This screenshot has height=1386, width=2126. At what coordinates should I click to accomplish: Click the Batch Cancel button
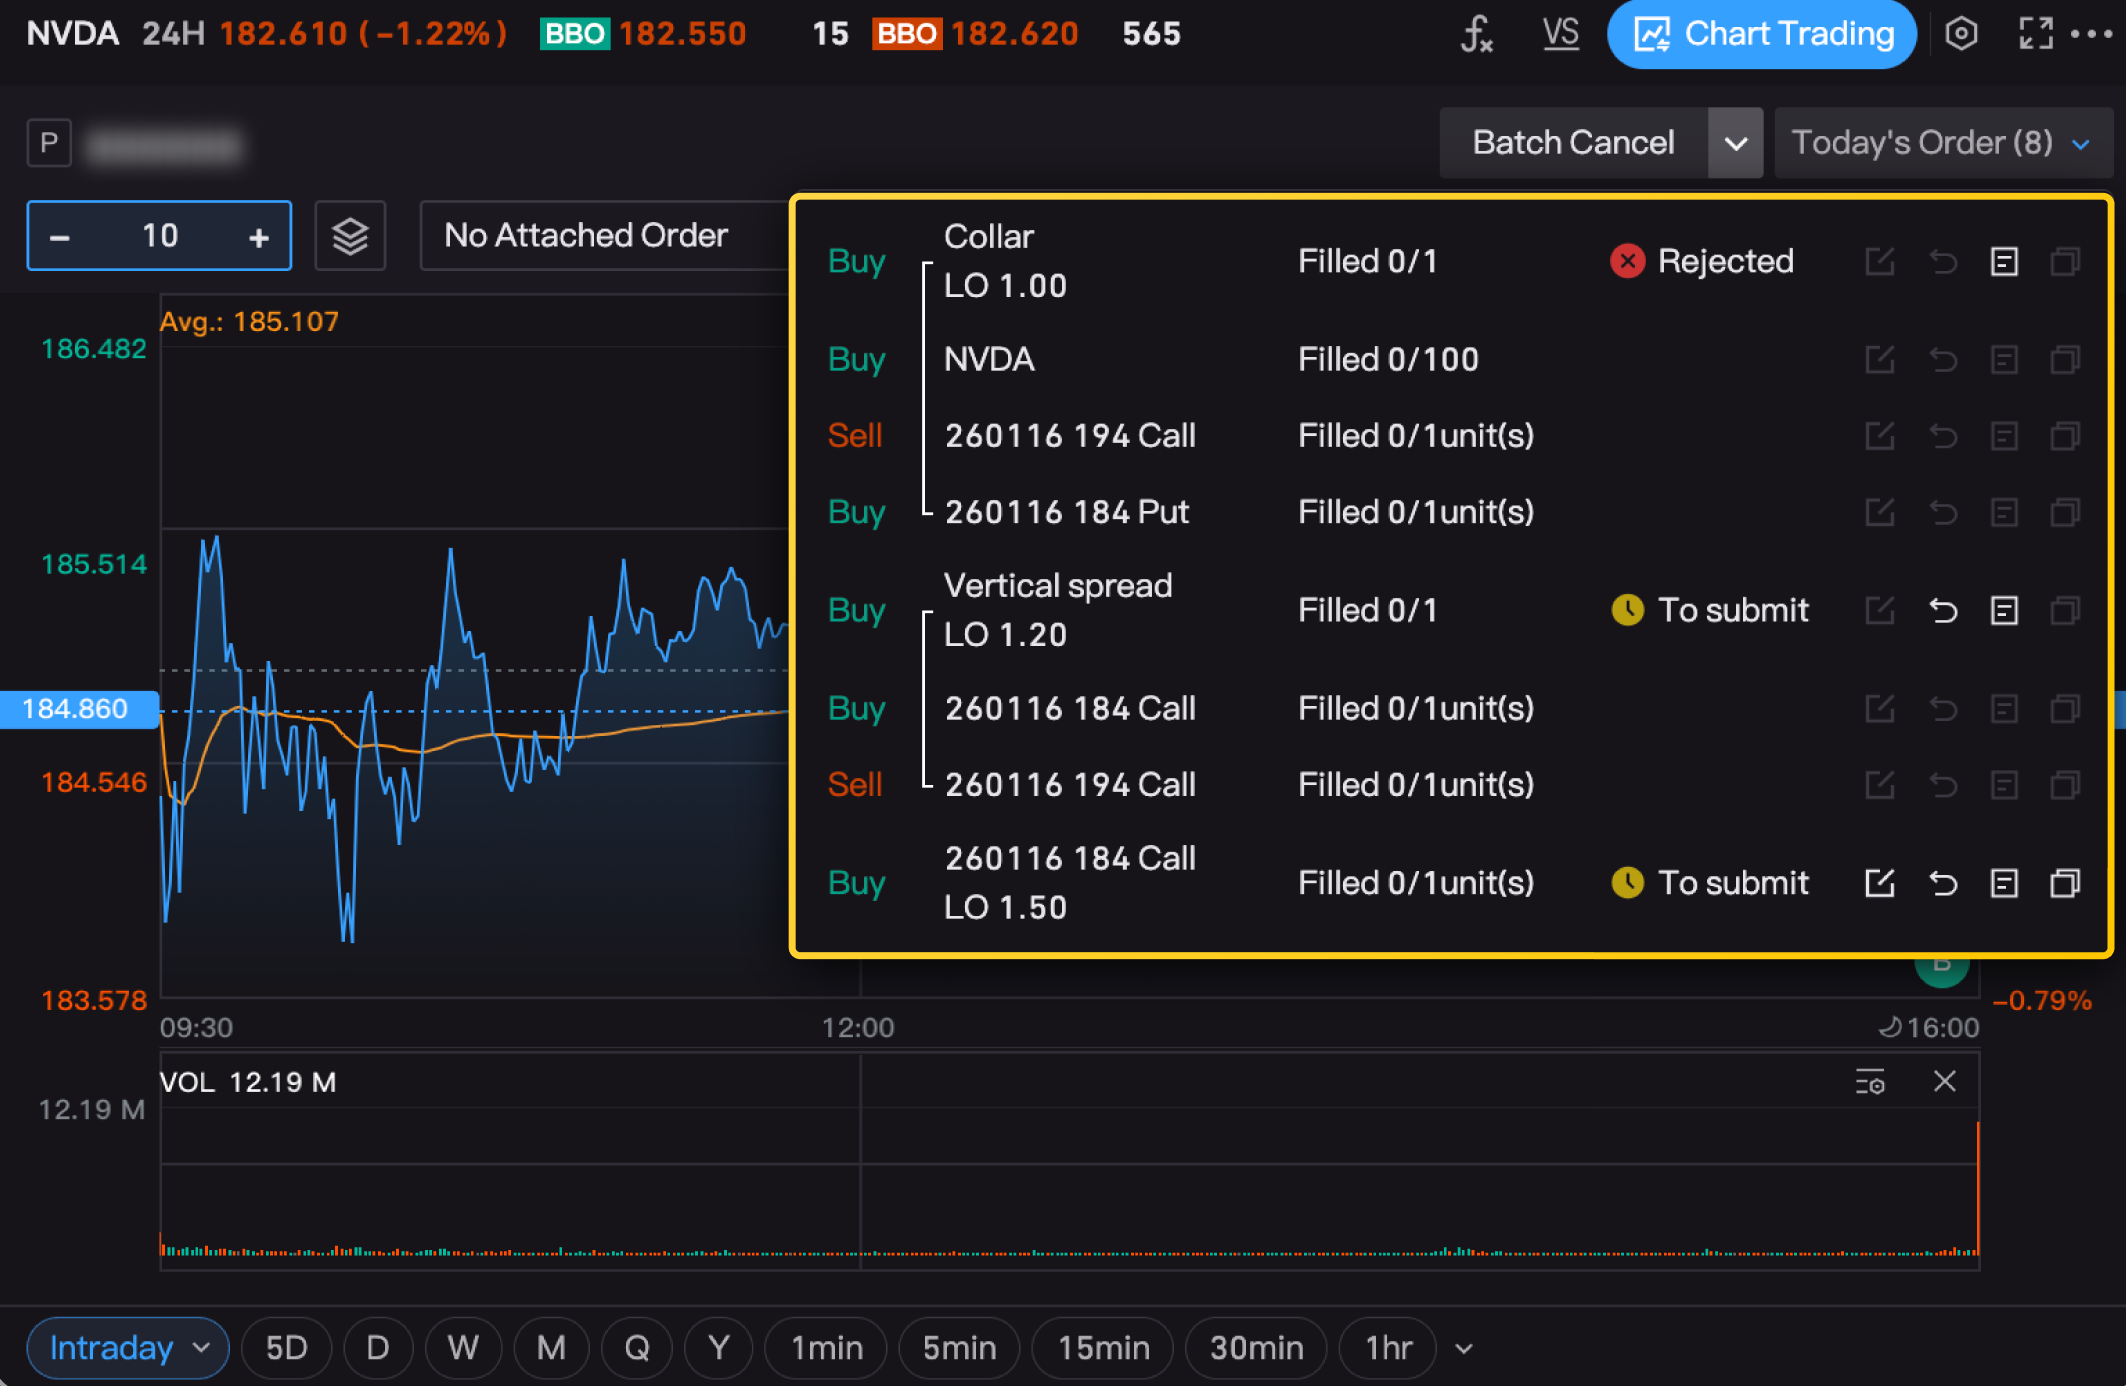1573,143
